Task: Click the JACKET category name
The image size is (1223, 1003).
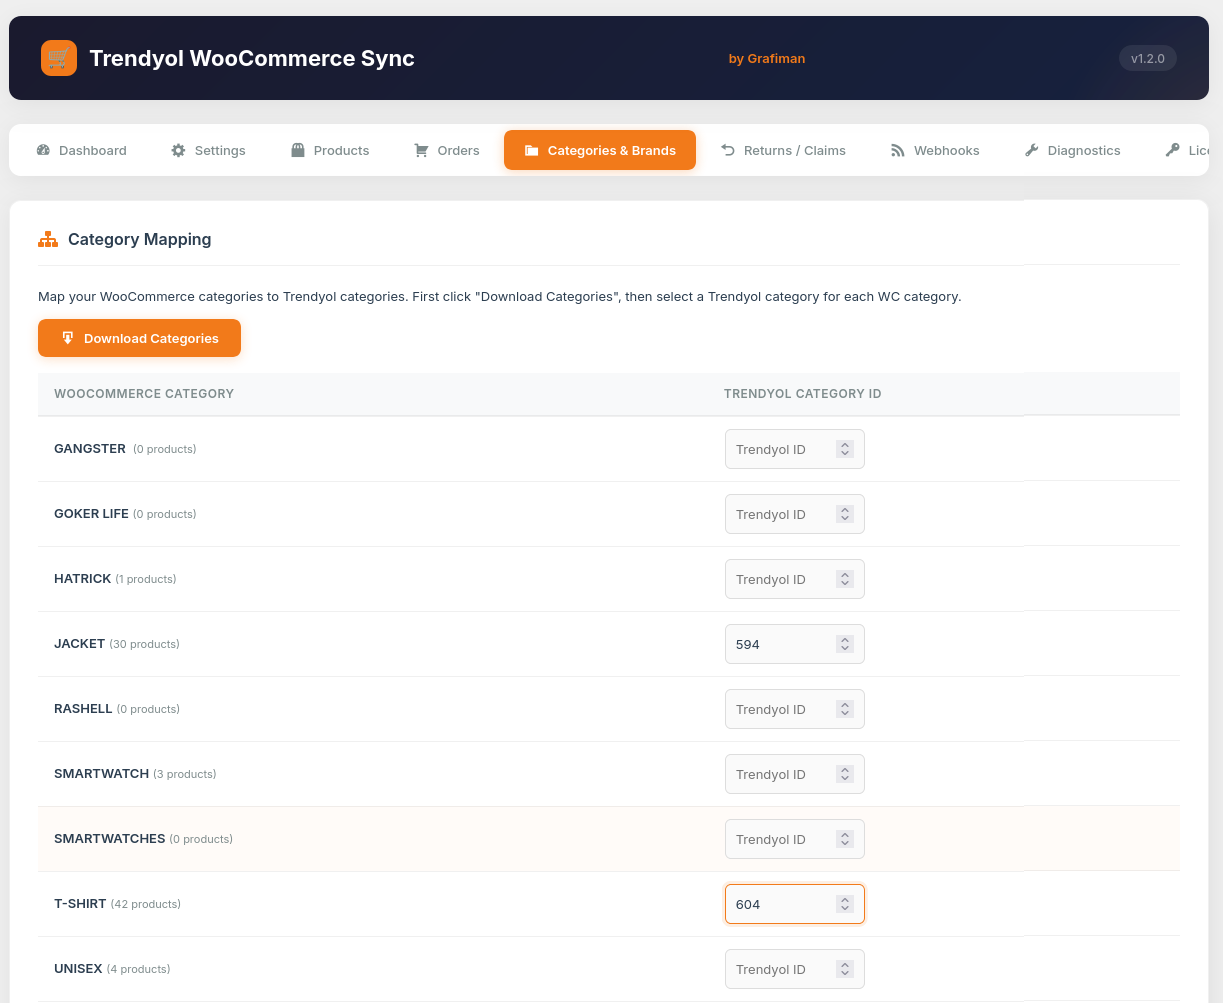Action: [x=80, y=644]
